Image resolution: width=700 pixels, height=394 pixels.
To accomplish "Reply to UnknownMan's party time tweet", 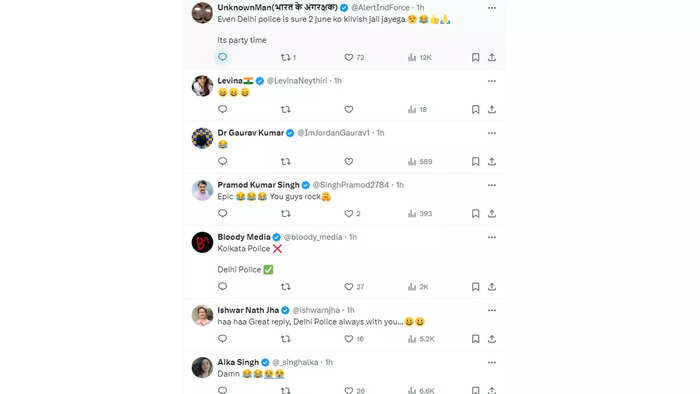I will pos(222,57).
